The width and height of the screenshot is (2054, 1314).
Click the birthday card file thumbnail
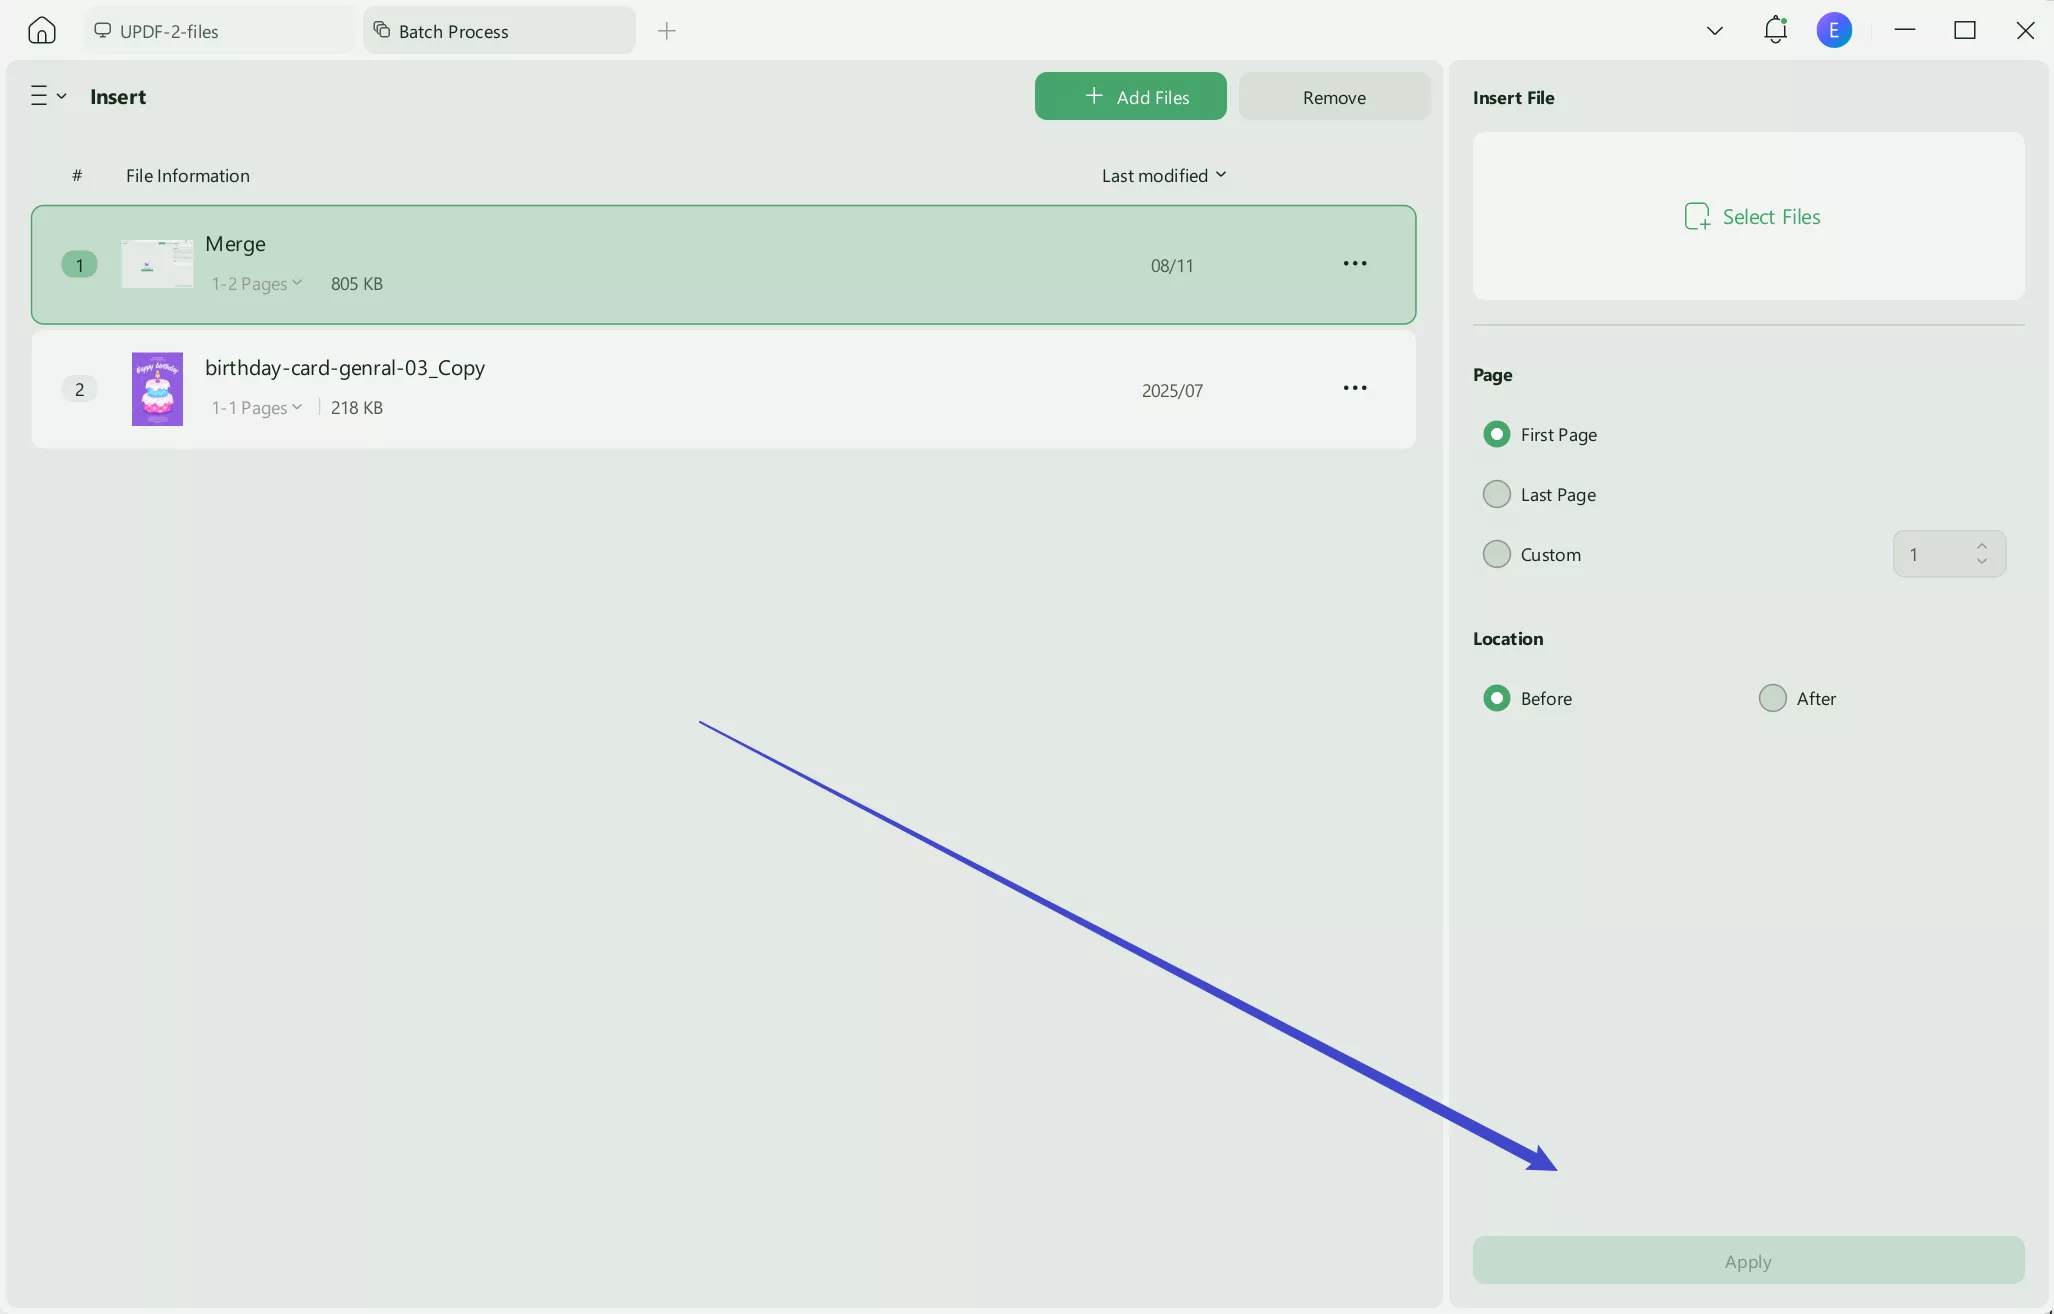pos(157,389)
